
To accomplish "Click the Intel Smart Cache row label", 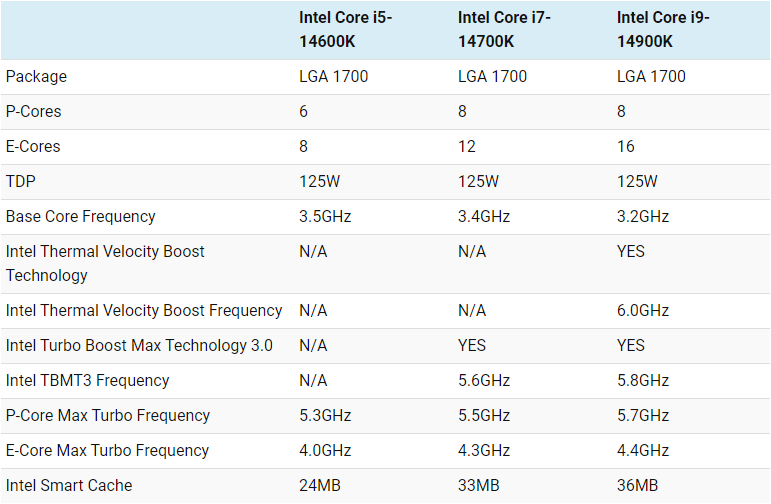I will coord(69,485).
